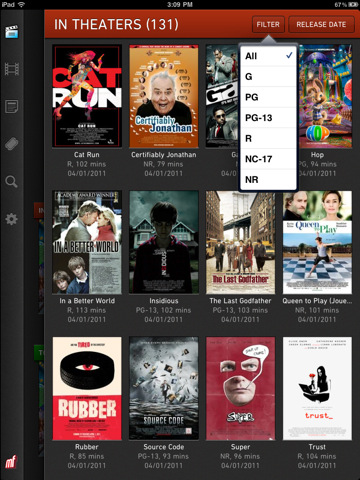Image resolution: width=360 pixels, height=480 pixels.
Task: Filter movies by PG-13 rating
Action: (x=268, y=118)
